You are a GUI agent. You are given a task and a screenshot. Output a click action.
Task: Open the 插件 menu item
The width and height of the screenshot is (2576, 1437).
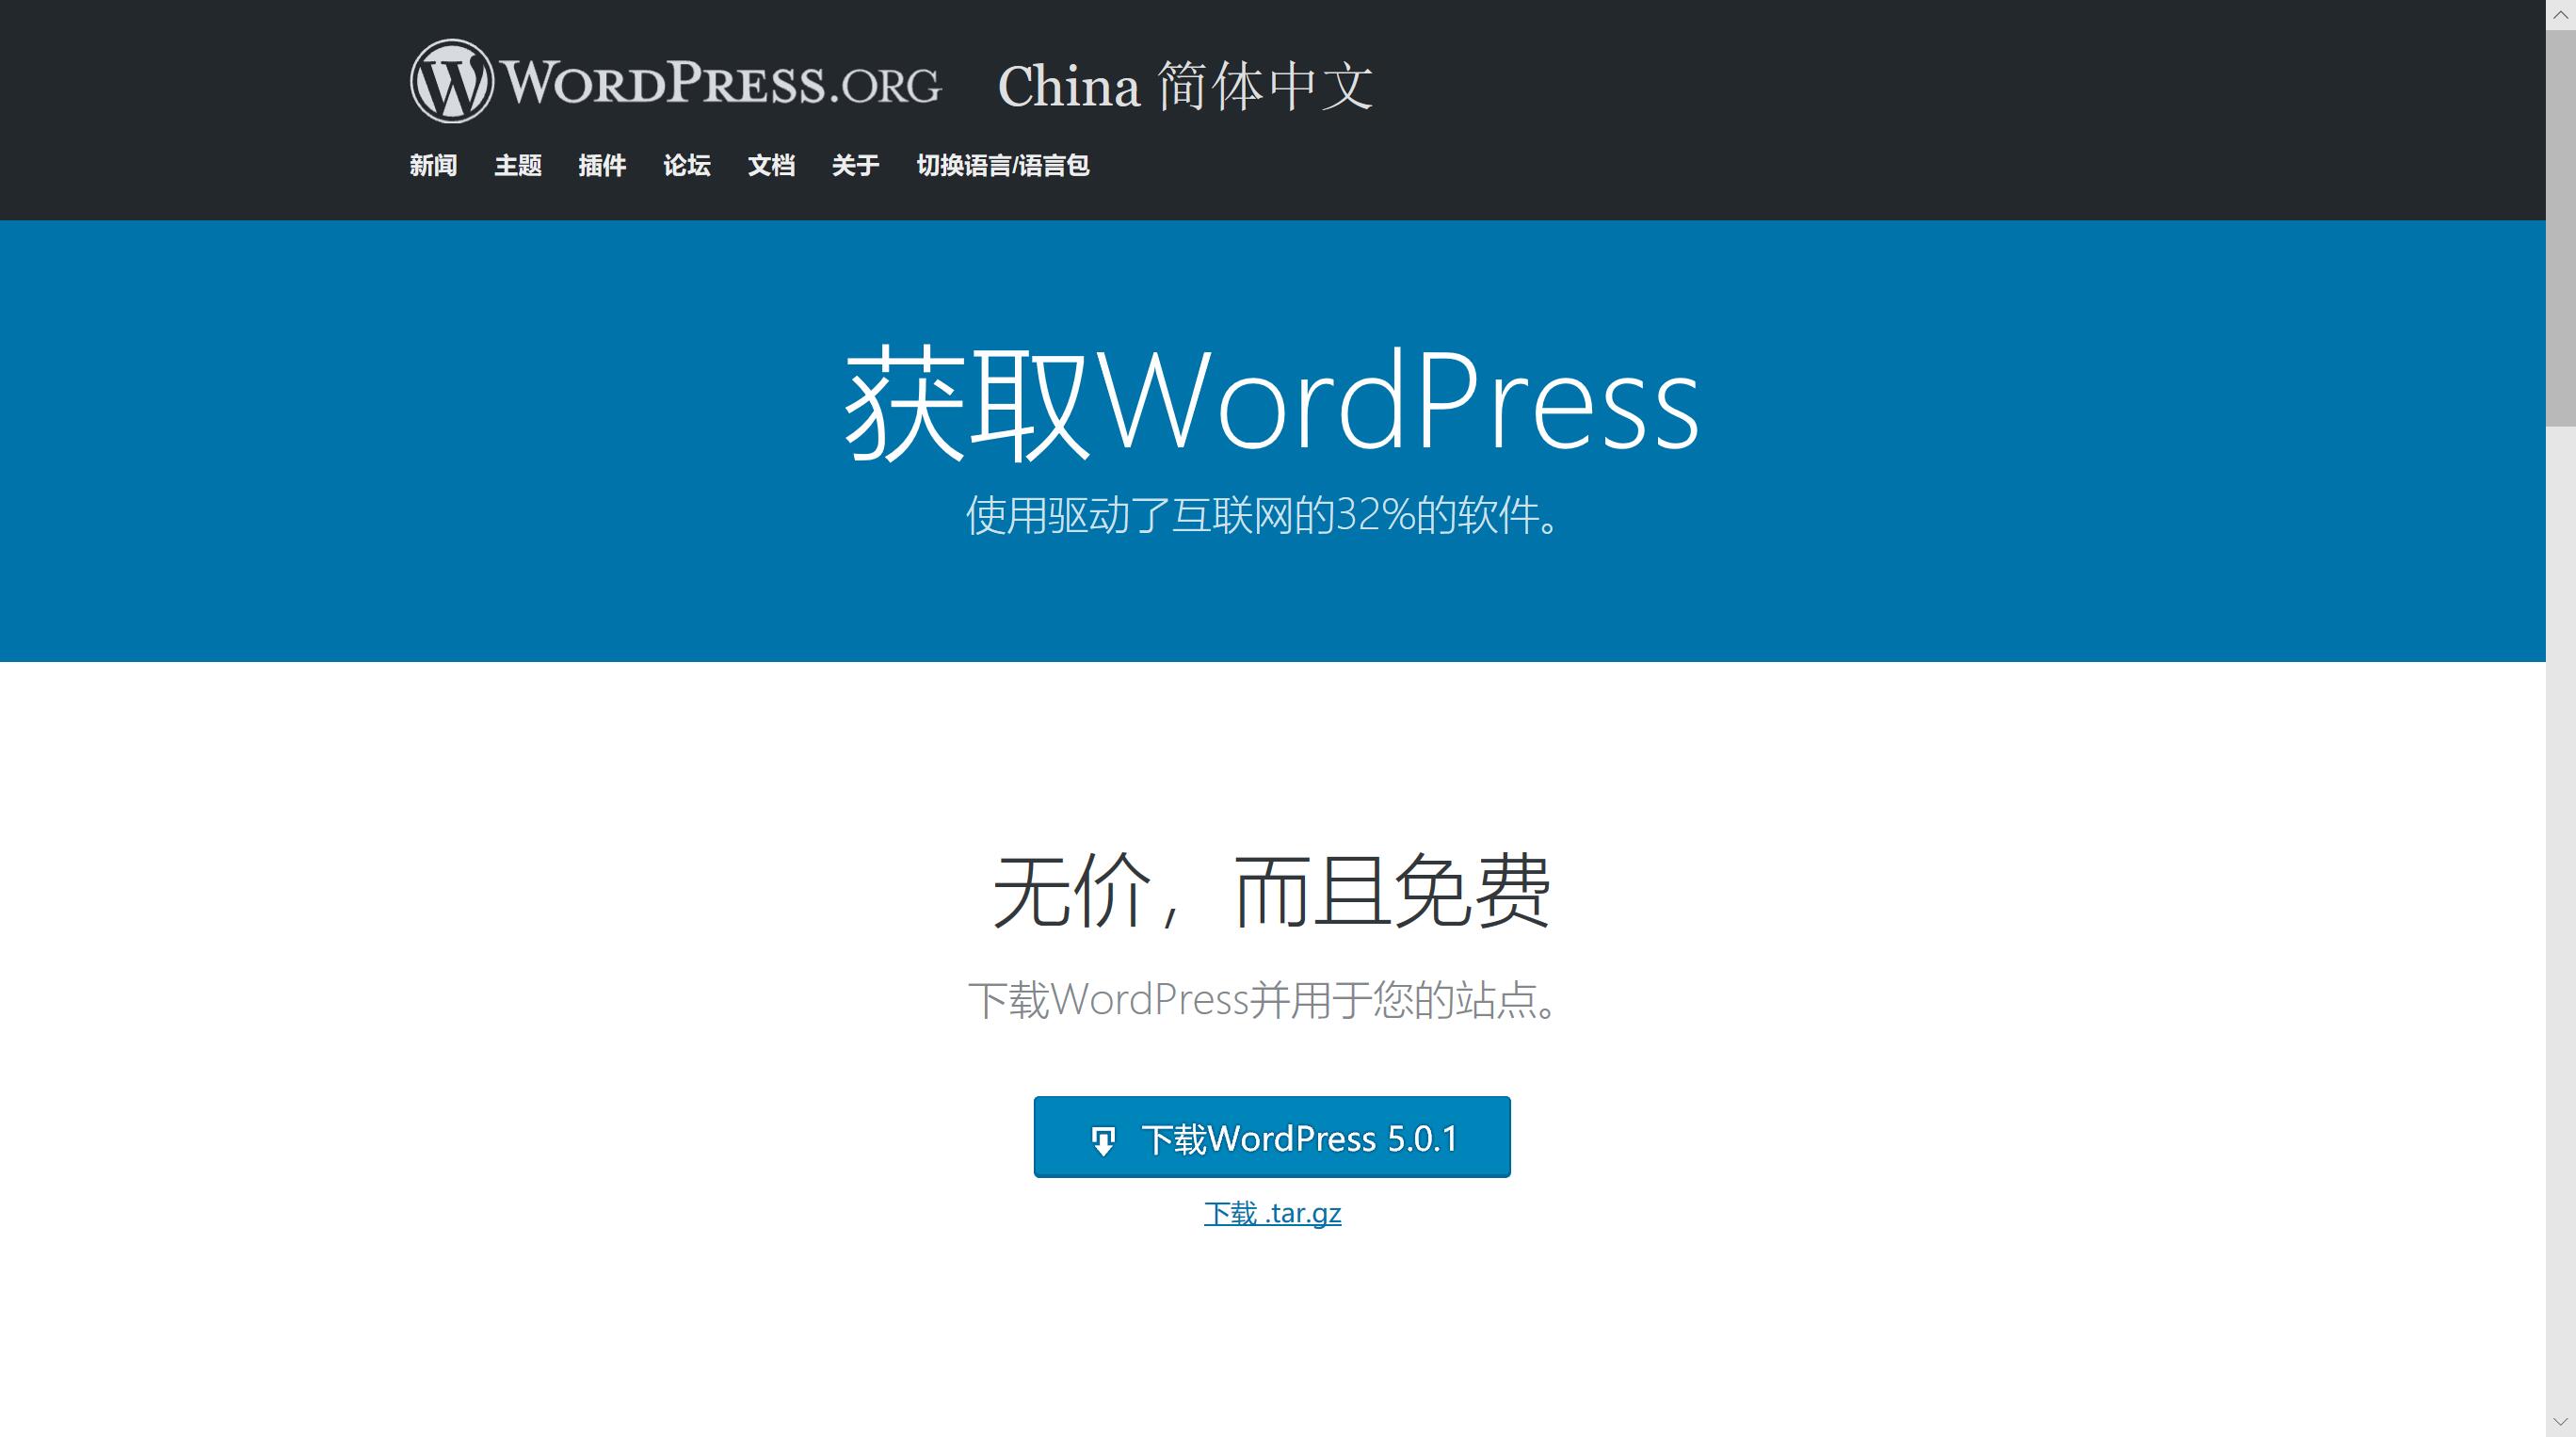pos(602,165)
